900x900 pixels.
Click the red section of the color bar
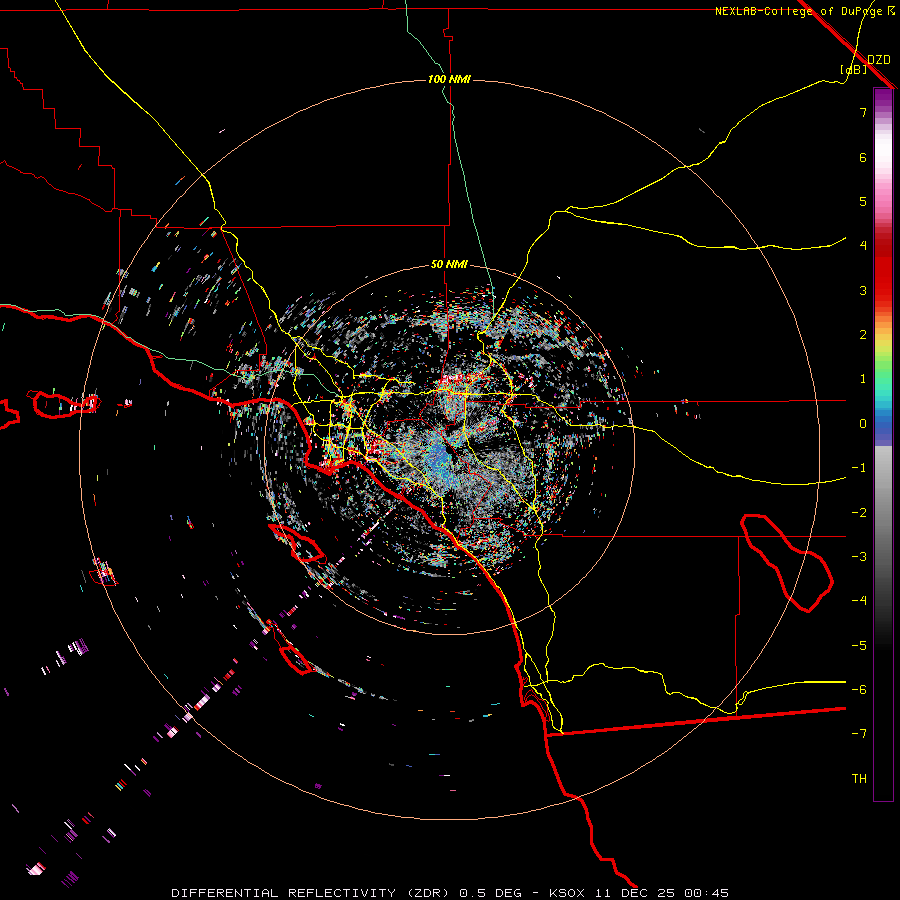pos(883,270)
